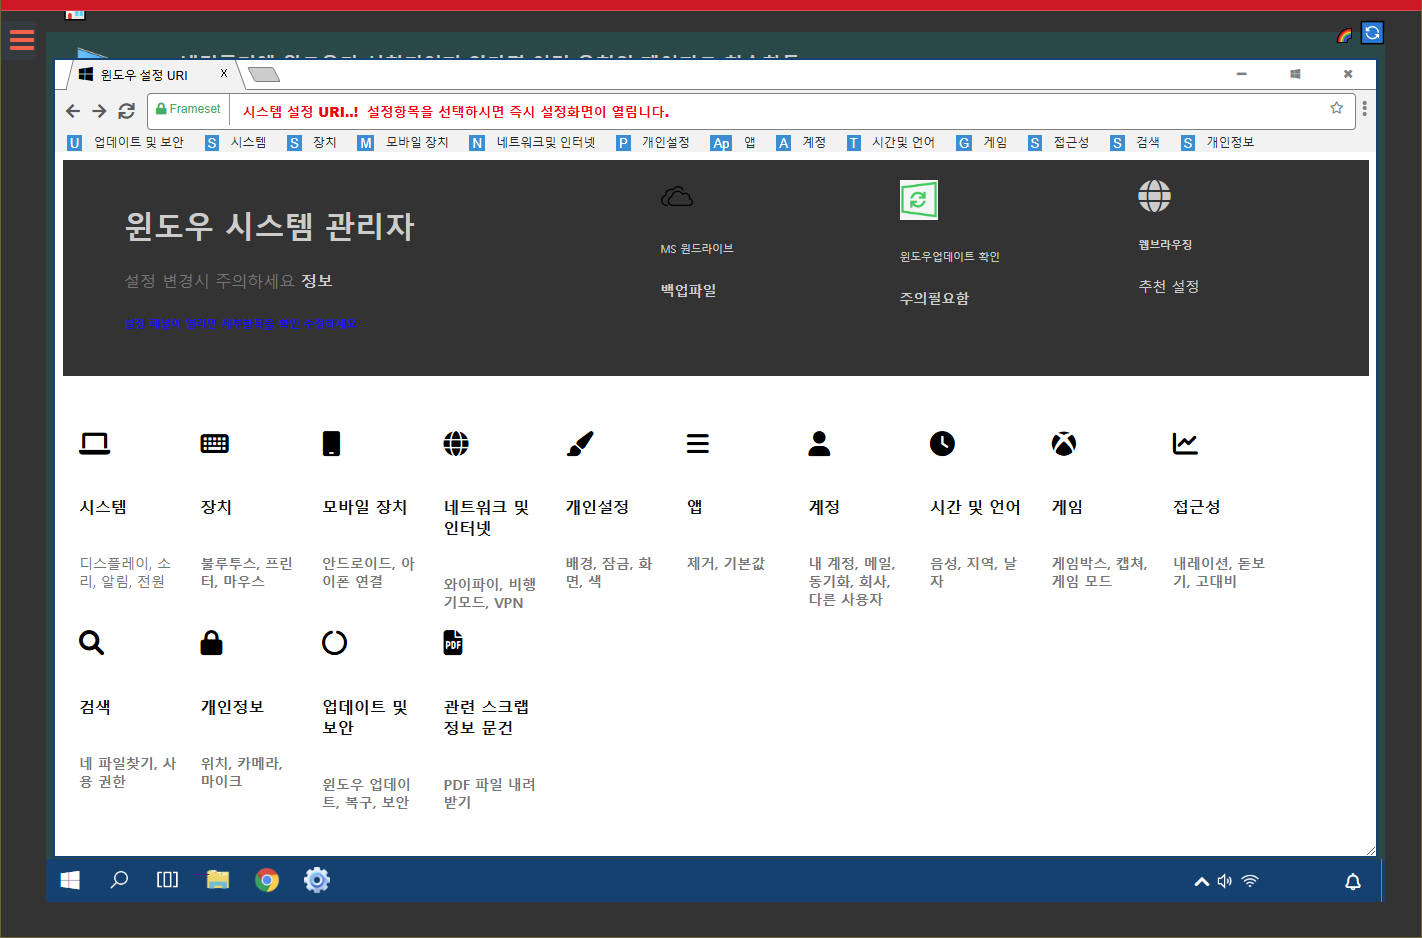The height and width of the screenshot is (938, 1422).
Task: Click the 업데이트 및 보안 heading
Action: tap(365, 717)
